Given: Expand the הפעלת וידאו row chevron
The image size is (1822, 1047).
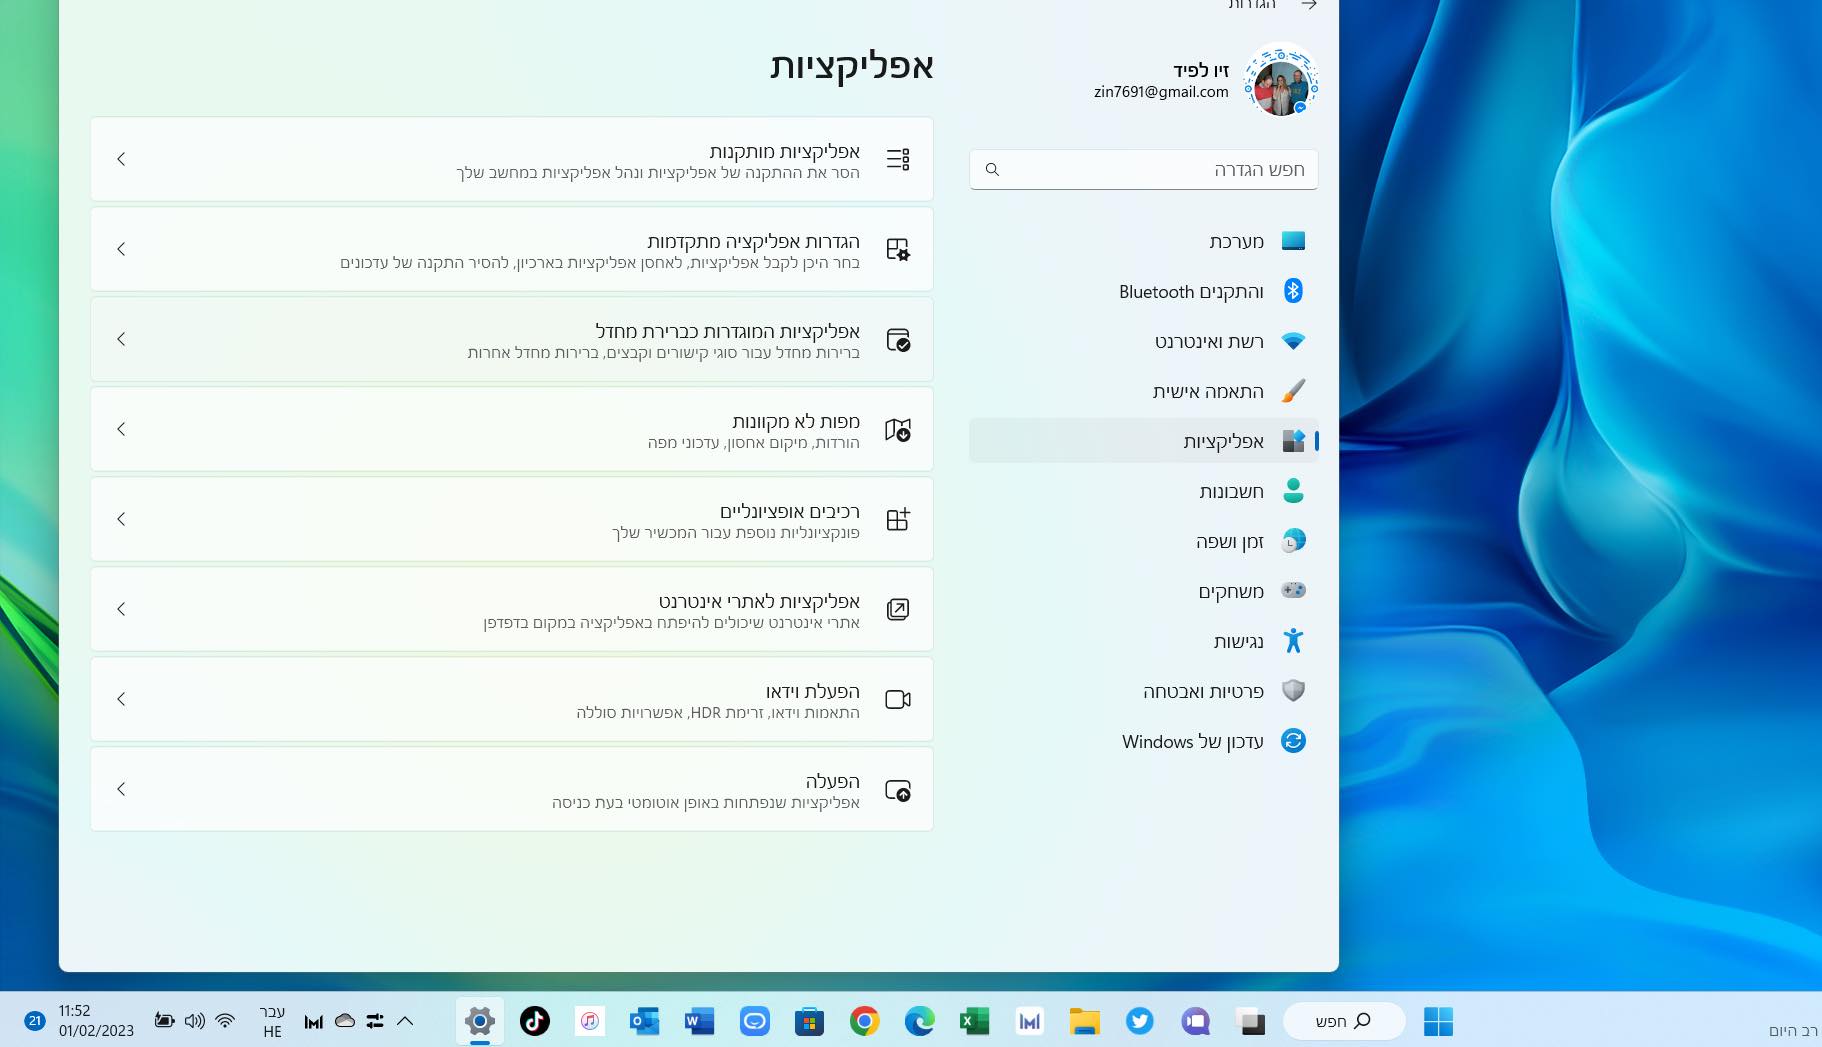Looking at the screenshot, I should (x=121, y=699).
